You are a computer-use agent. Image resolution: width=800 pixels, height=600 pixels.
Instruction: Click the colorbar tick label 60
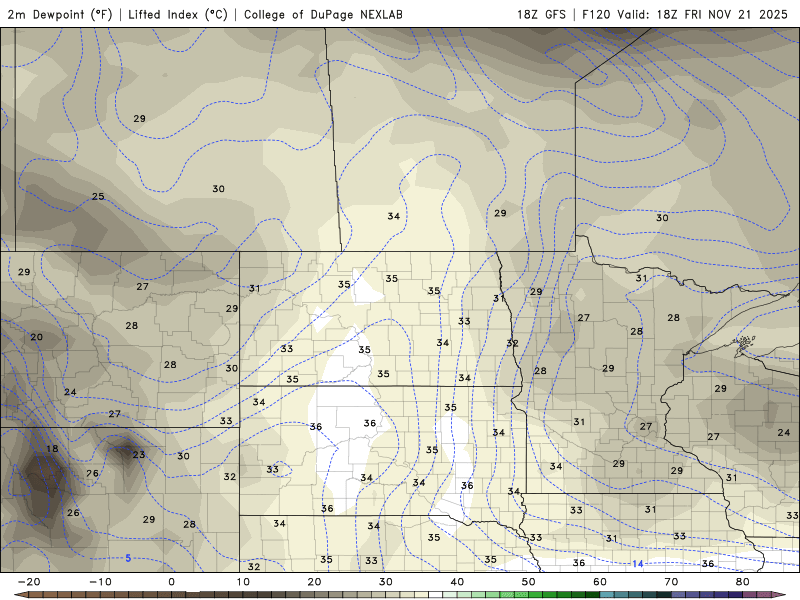coord(600,582)
